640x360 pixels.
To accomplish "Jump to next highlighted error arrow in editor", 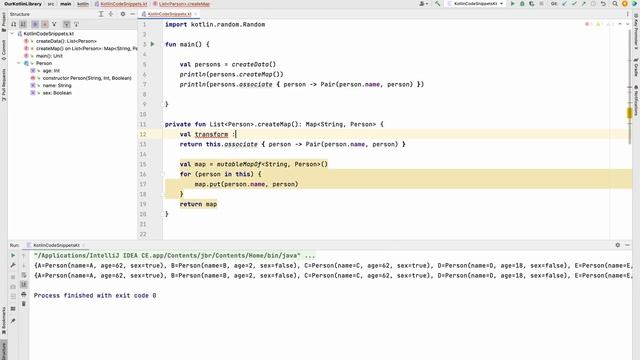I will click(628, 24).
